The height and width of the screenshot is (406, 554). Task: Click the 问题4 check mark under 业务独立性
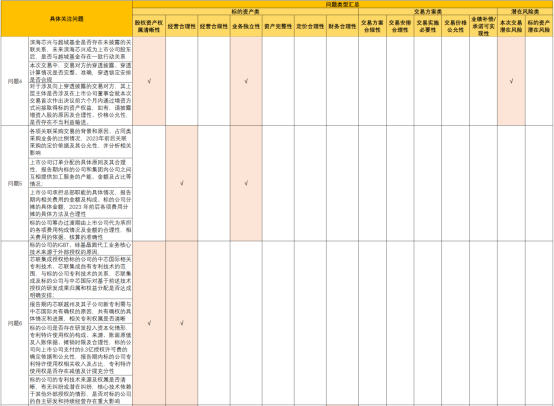click(246, 81)
